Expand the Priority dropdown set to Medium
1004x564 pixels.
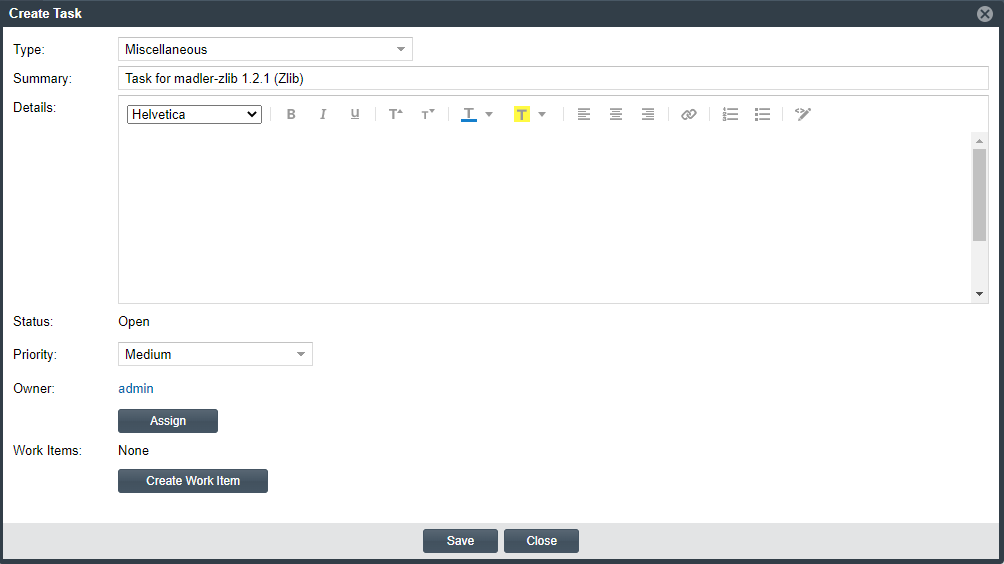(215, 354)
